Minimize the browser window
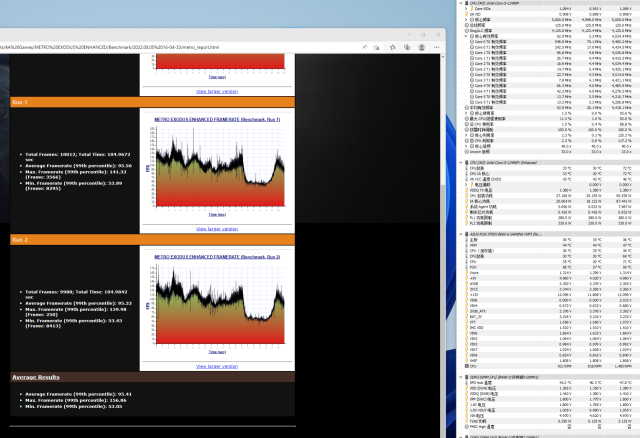 (x=409, y=35)
